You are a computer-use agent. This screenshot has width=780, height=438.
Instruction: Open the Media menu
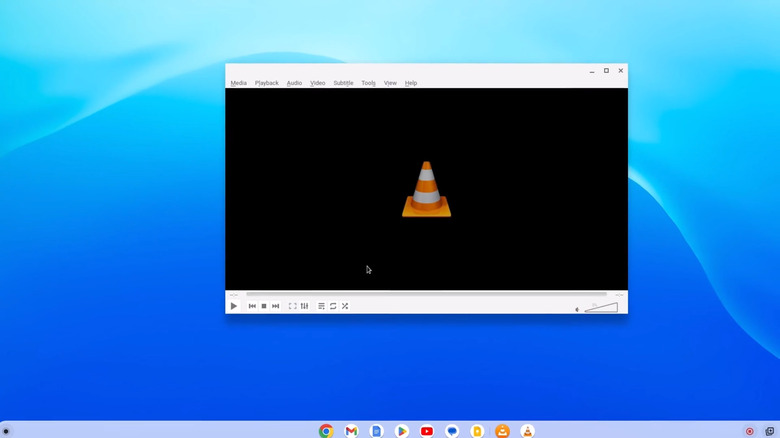click(239, 83)
